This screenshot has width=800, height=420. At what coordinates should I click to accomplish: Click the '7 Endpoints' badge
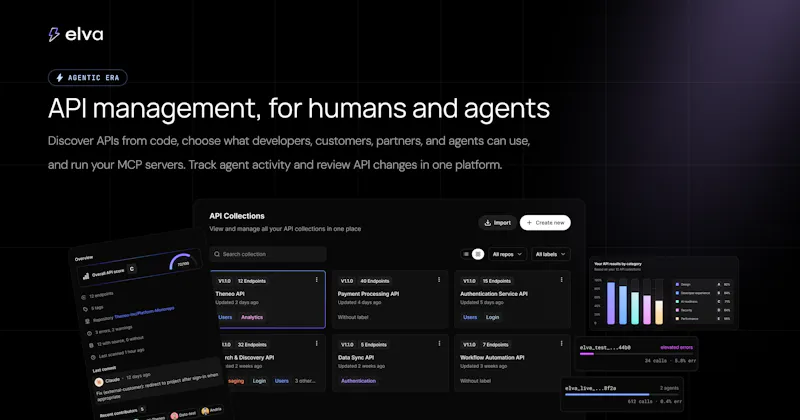click(x=495, y=345)
